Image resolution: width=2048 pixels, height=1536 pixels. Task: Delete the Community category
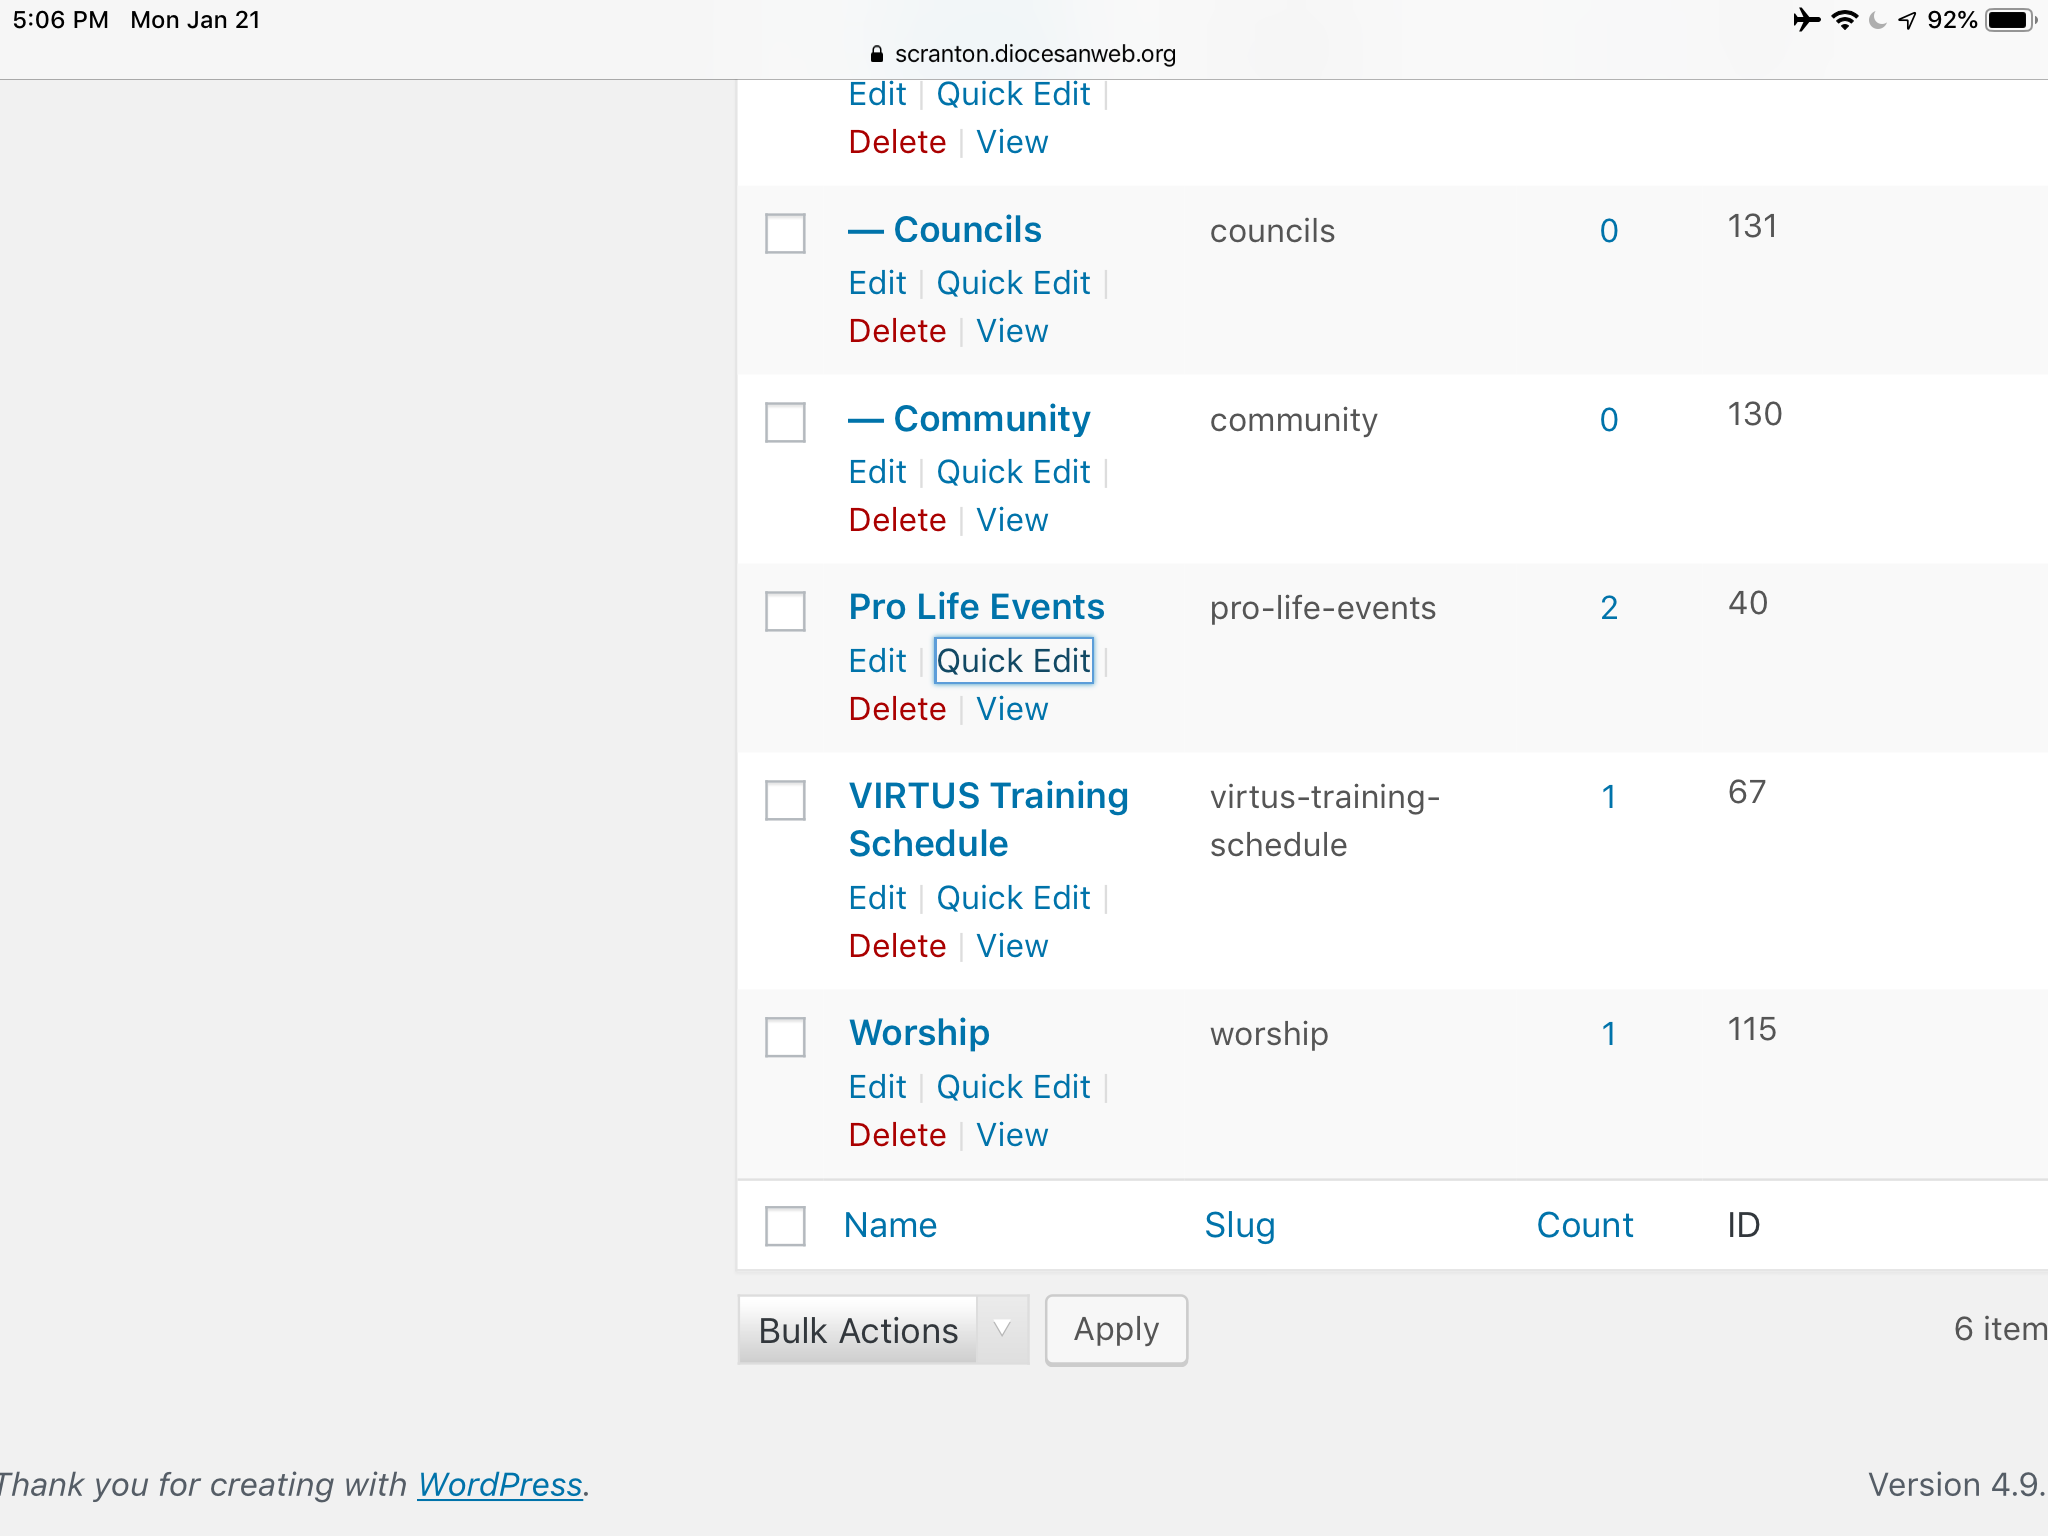click(x=897, y=520)
